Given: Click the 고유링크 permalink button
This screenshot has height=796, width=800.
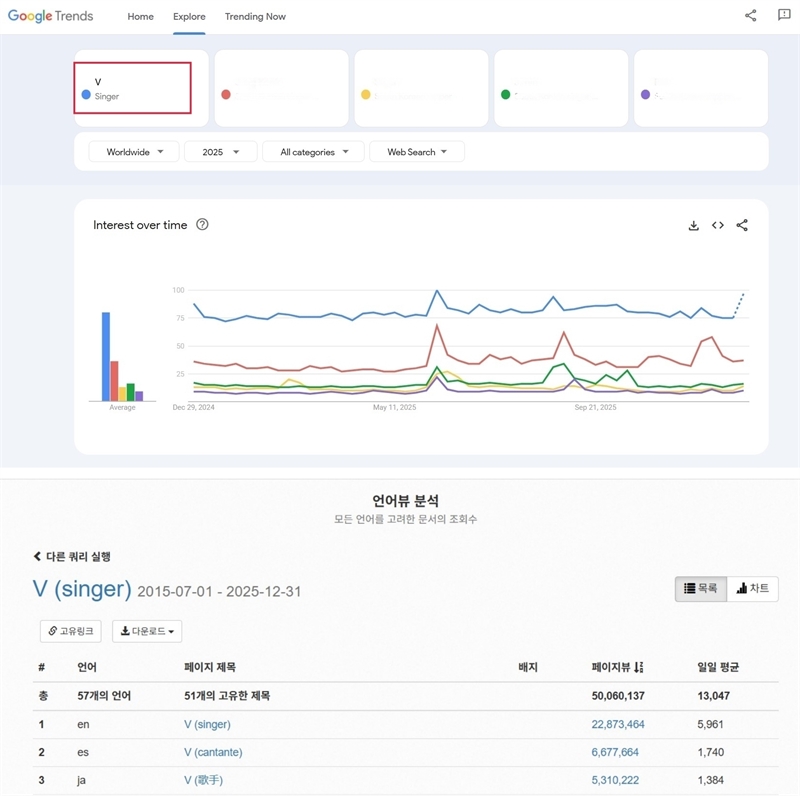Looking at the screenshot, I should click(x=70, y=631).
